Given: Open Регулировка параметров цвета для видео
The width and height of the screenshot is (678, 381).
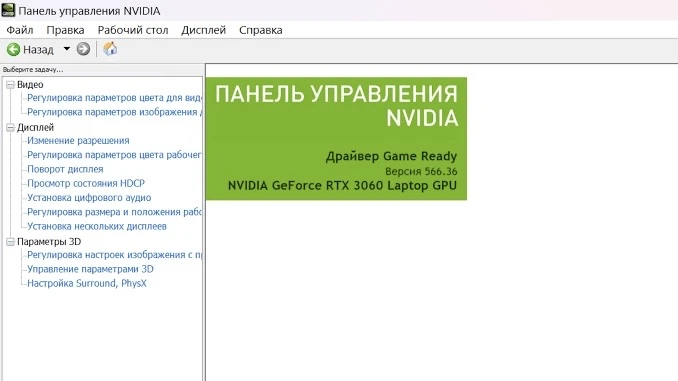Looking at the screenshot, I should [x=114, y=98].
